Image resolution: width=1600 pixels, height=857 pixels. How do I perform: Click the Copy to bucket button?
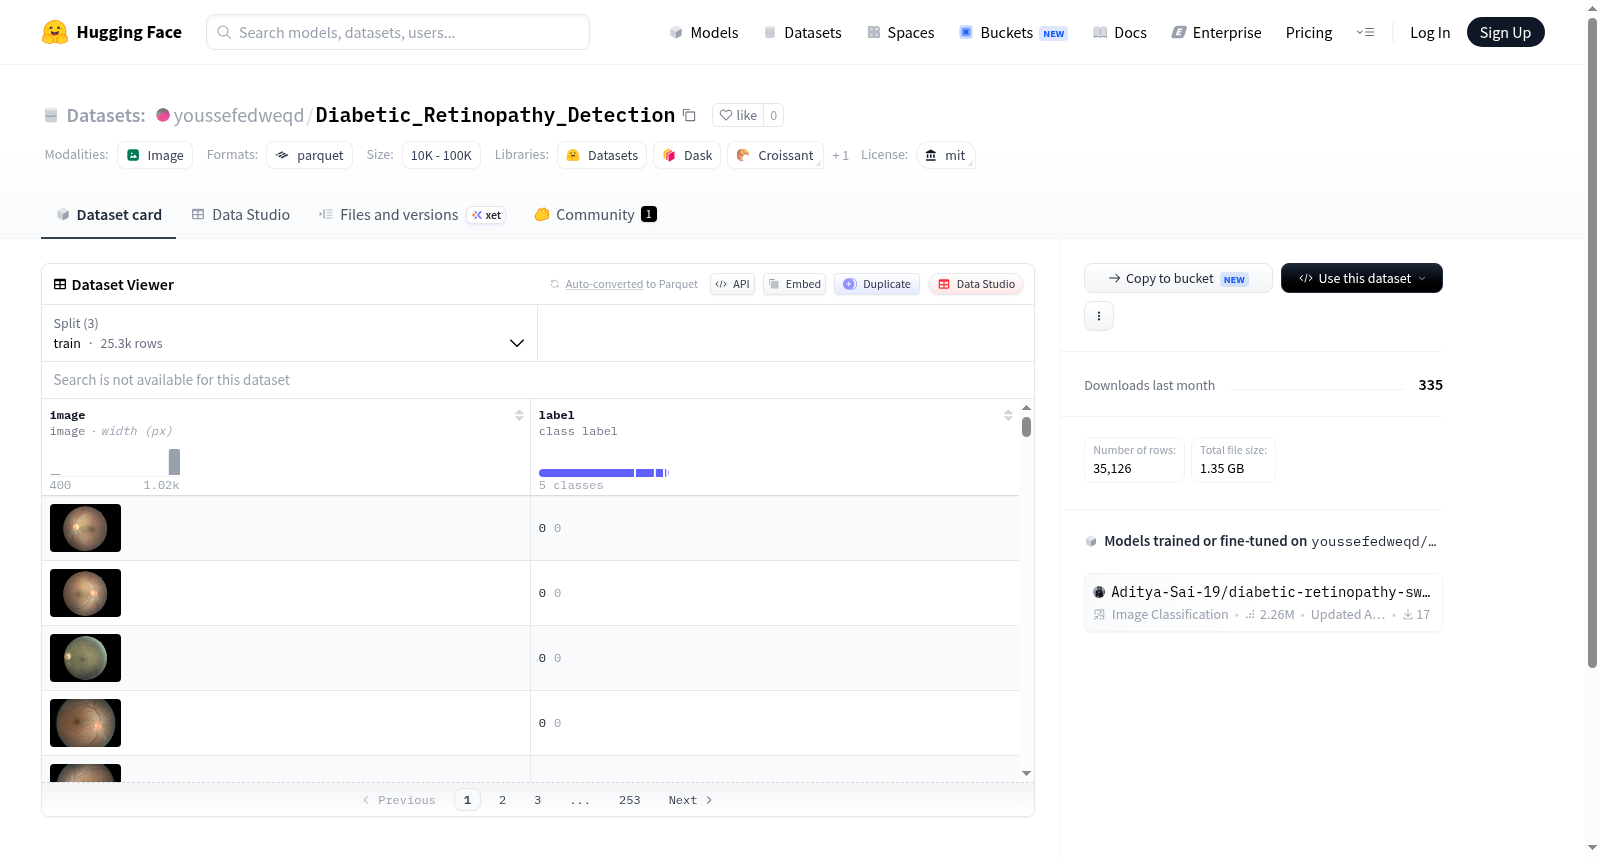point(1178,278)
